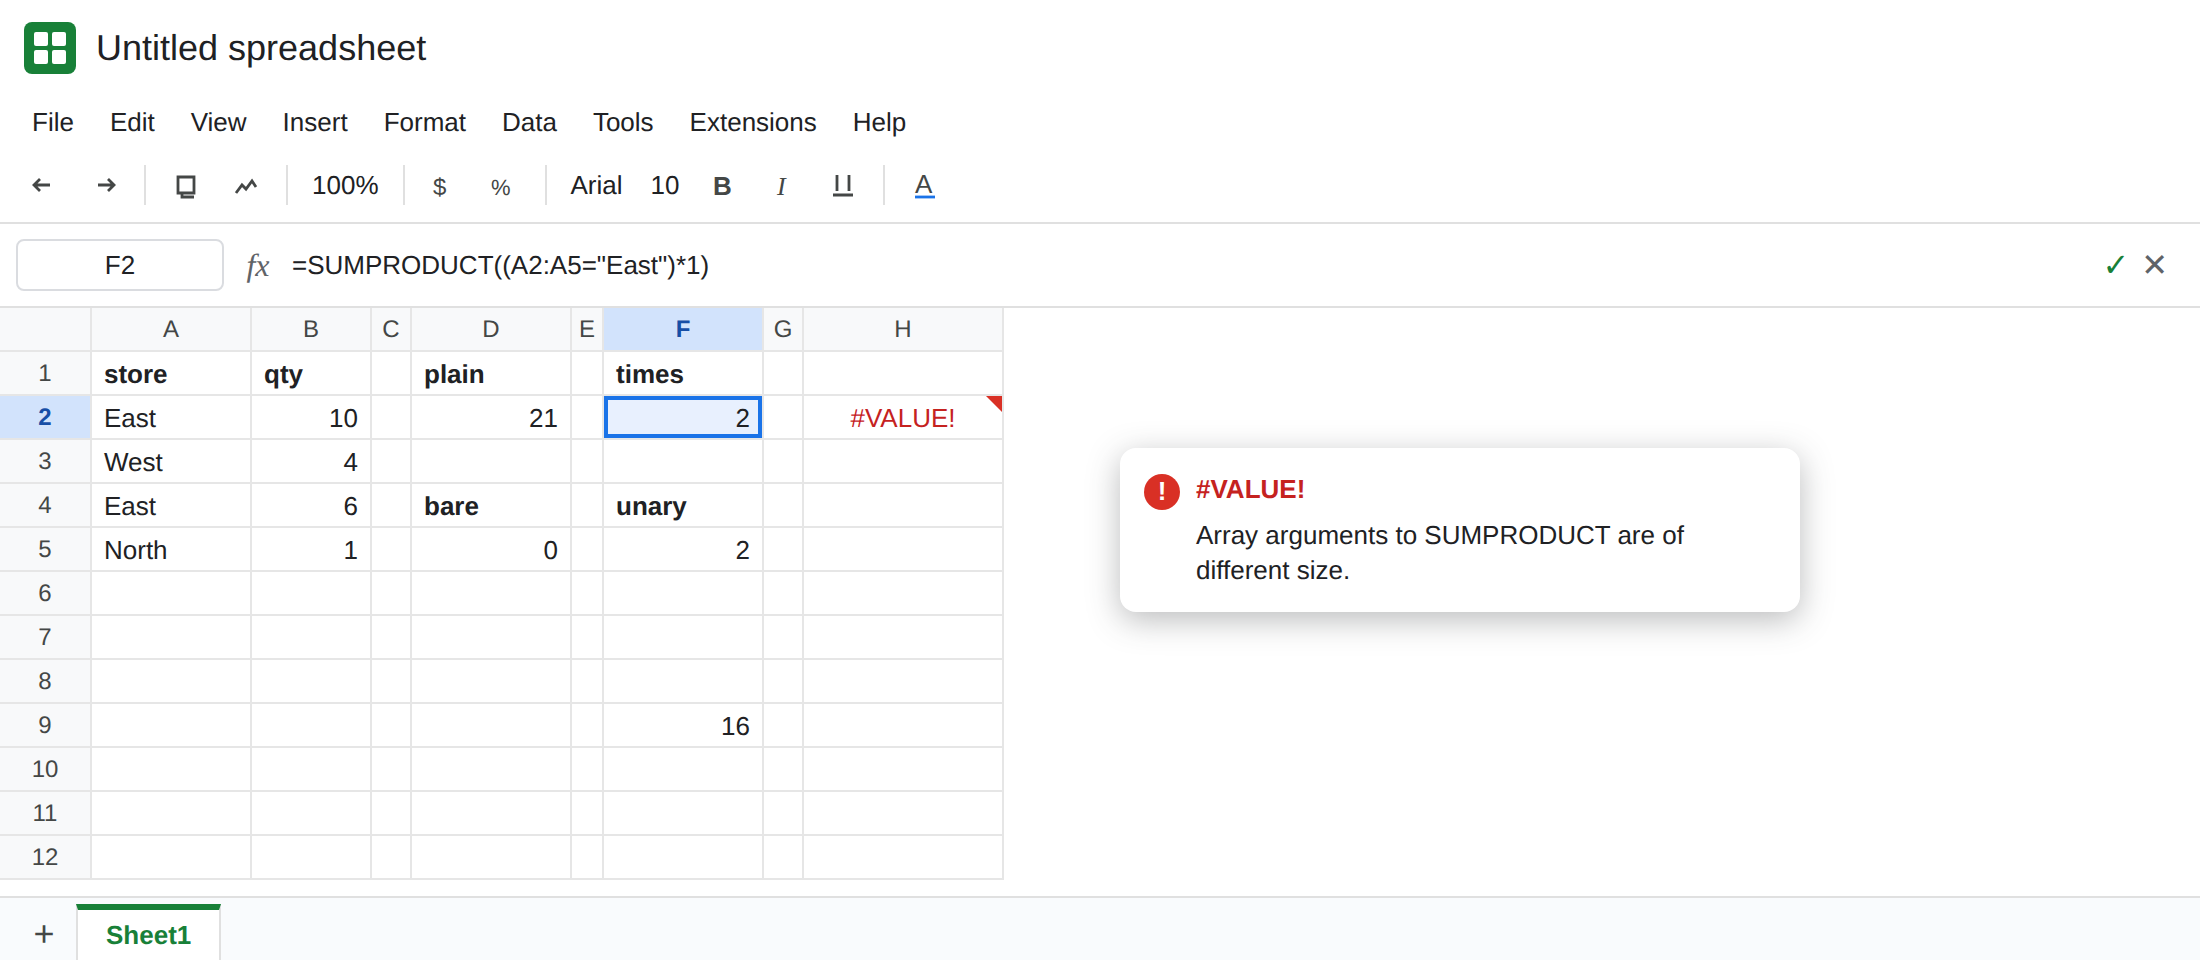Select row 2 header
The width and height of the screenshot is (2200, 960).
[45, 417]
